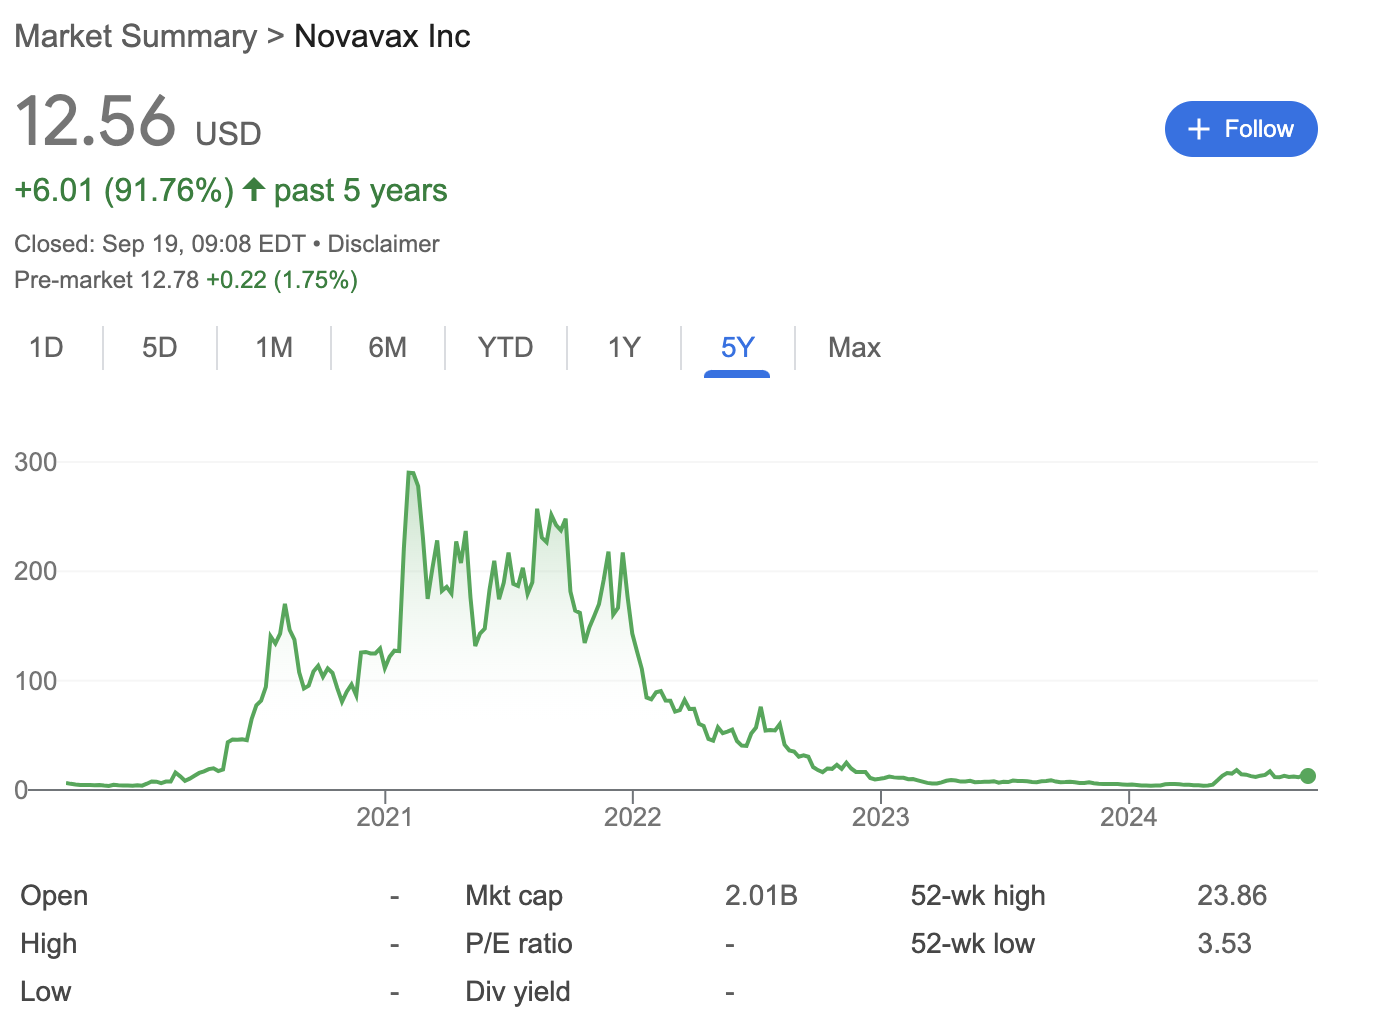Screen dimensions: 1388x1026
Task: Open the Market Summary breadcrumb link
Action: point(136,36)
